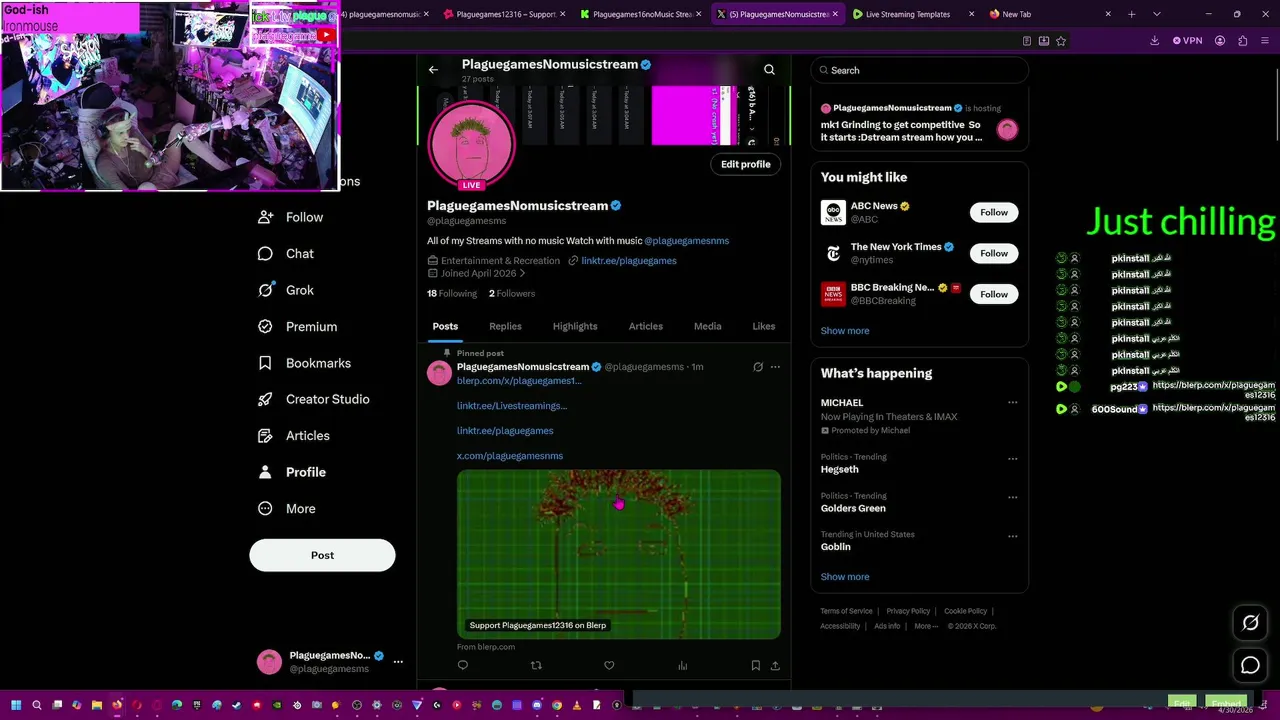Open browser downloads icon
Image resolution: width=1280 pixels, height=720 pixels.
[x=1154, y=41]
